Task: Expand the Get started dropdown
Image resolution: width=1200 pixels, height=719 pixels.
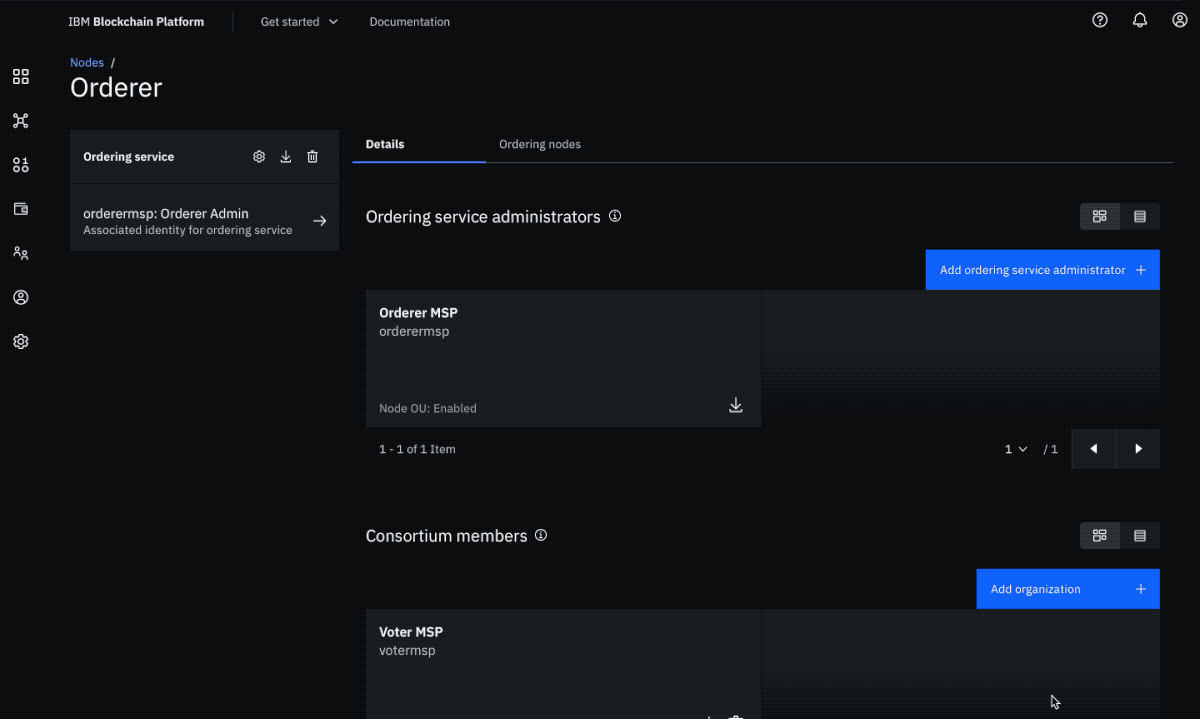Action: [299, 21]
